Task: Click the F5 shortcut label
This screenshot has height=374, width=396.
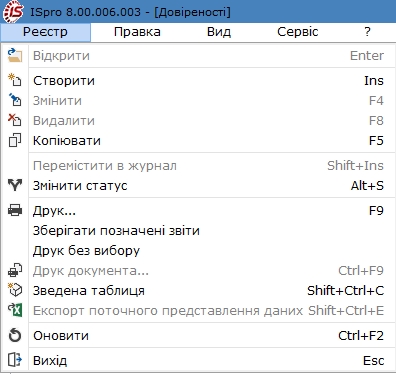Action: (376, 141)
